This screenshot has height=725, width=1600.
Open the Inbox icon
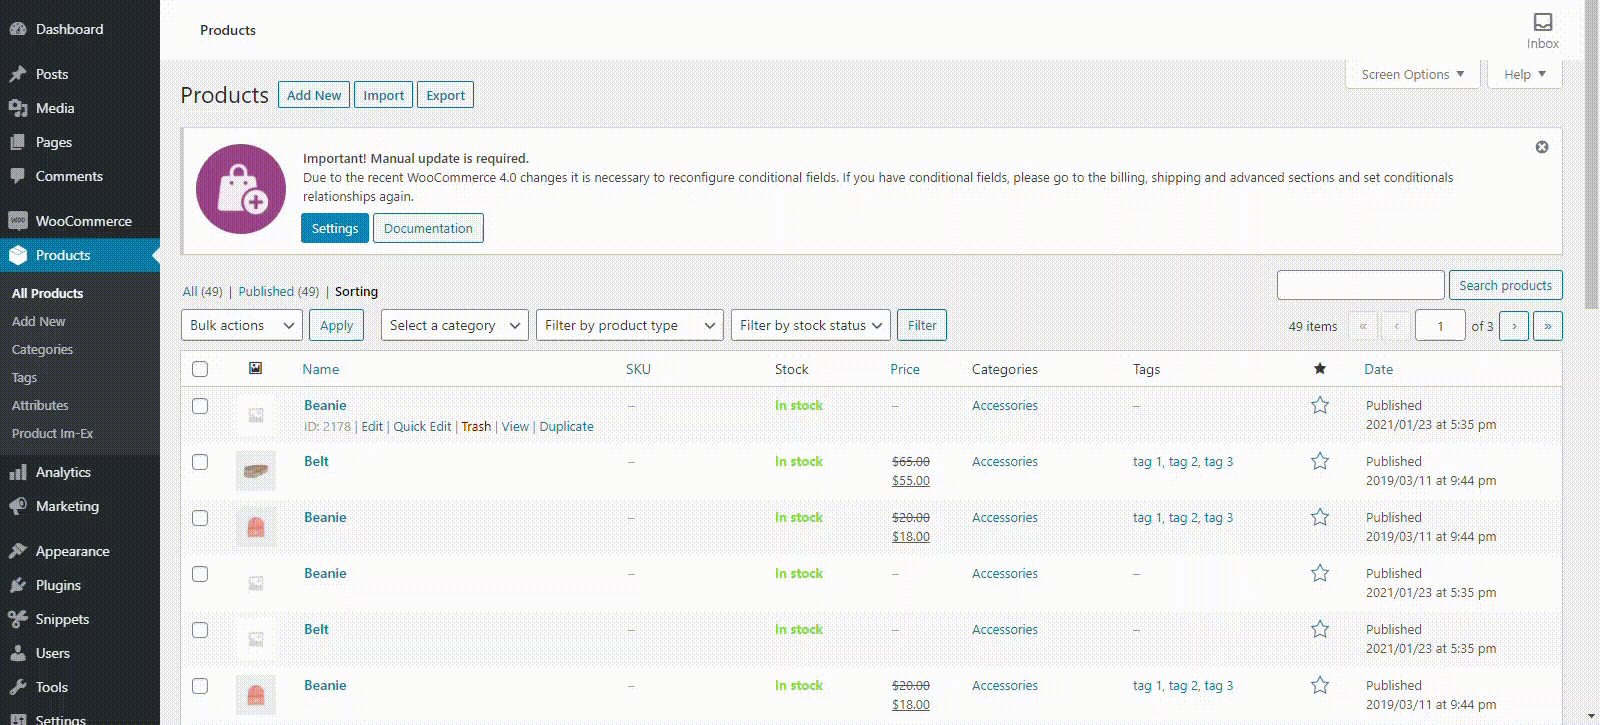pos(1543,22)
